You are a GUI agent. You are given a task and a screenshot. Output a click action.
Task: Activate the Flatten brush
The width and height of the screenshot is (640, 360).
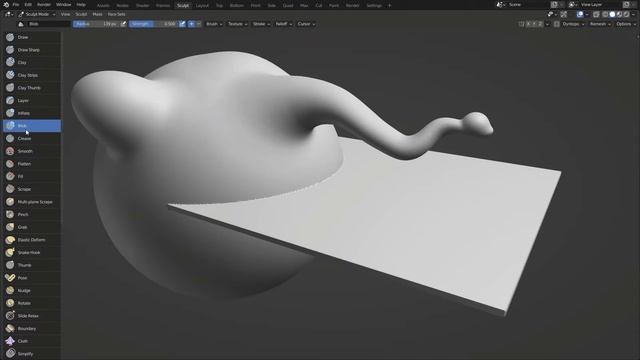(x=32, y=164)
